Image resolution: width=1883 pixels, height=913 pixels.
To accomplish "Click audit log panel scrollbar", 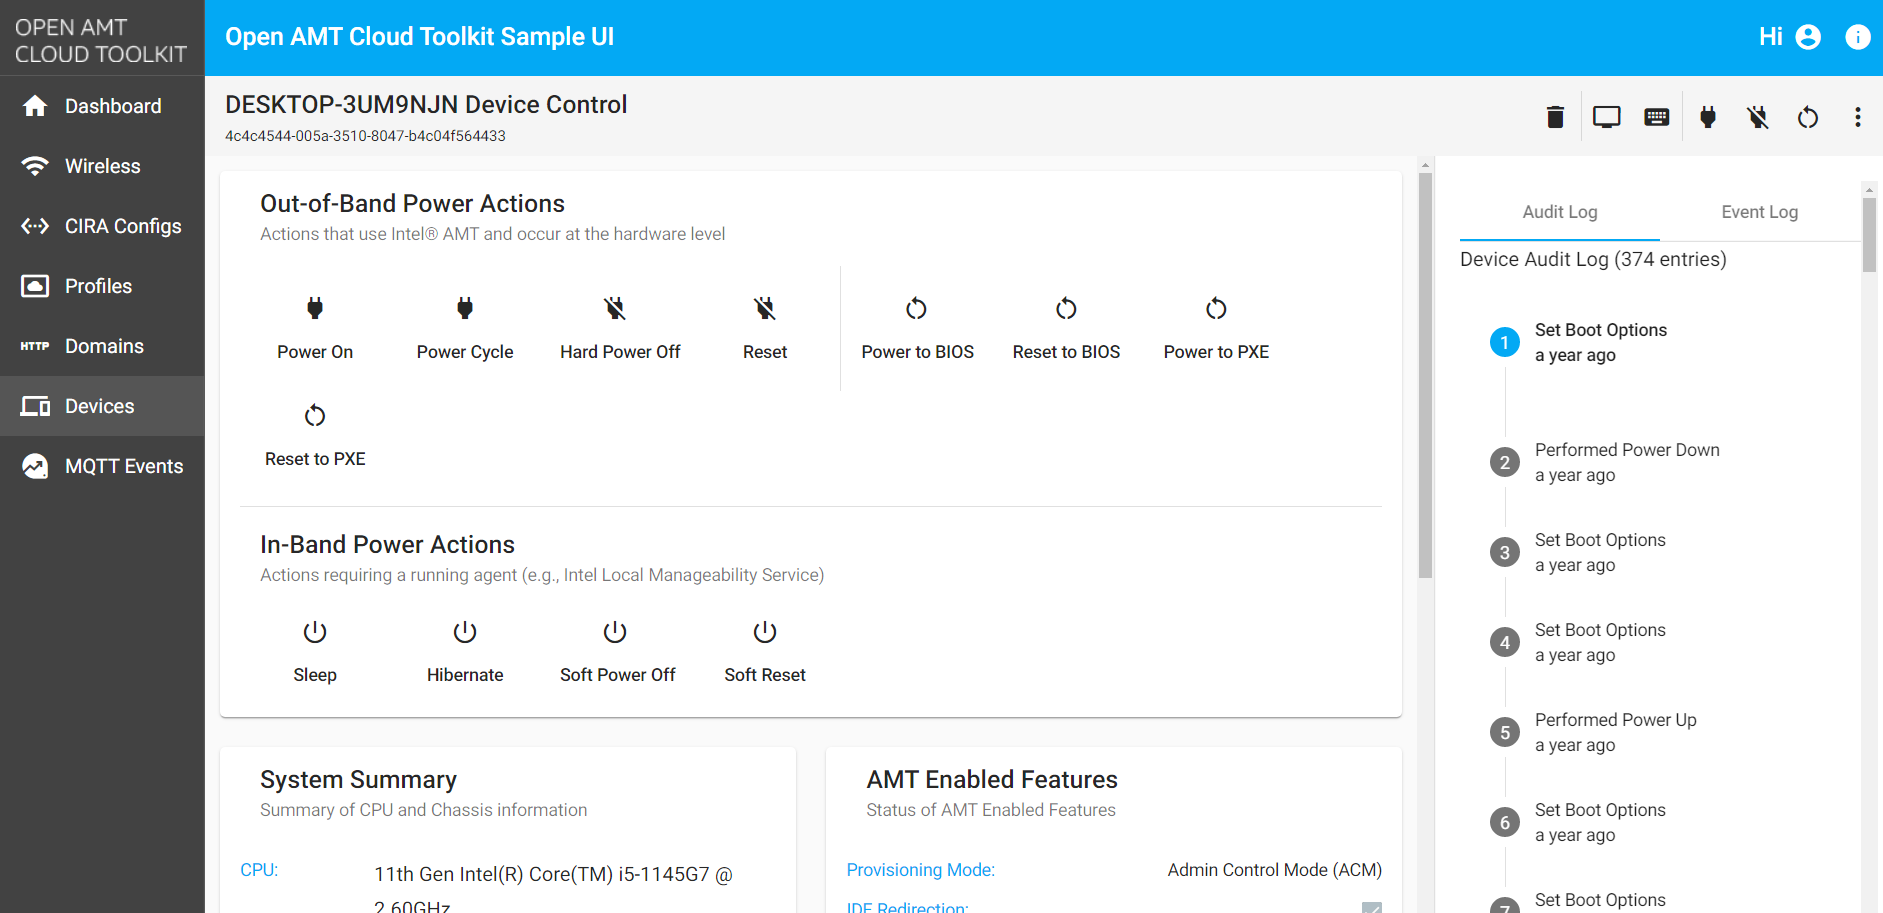I will [1869, 235].
